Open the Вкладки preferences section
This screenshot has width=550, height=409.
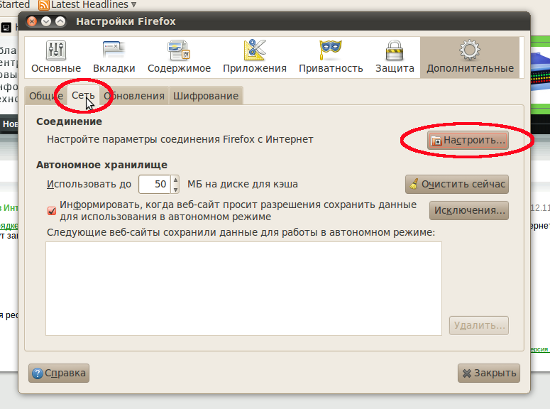point(114,57)
